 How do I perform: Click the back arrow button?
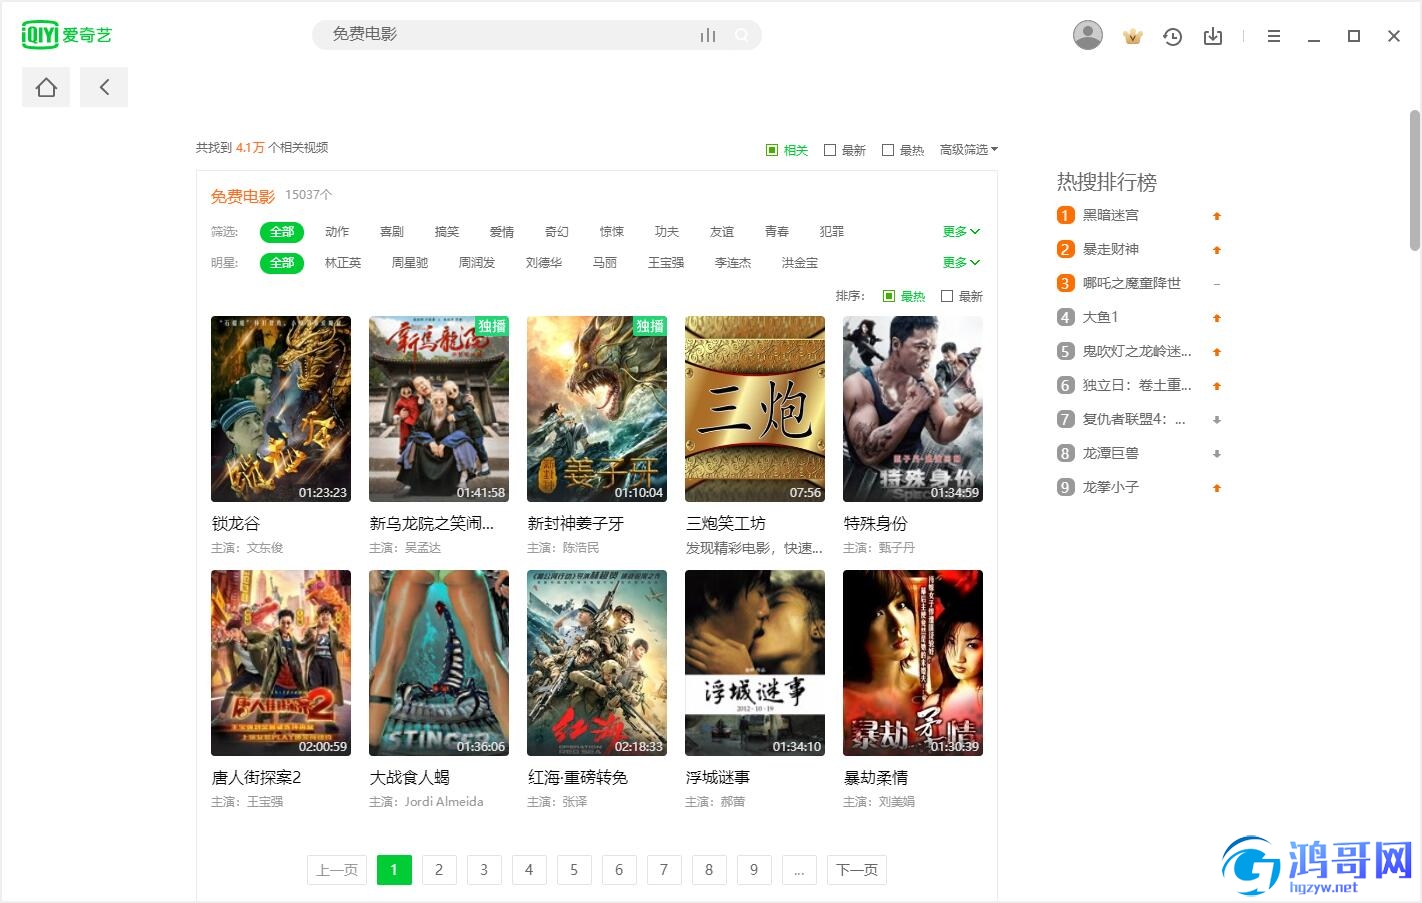(104, 88)
